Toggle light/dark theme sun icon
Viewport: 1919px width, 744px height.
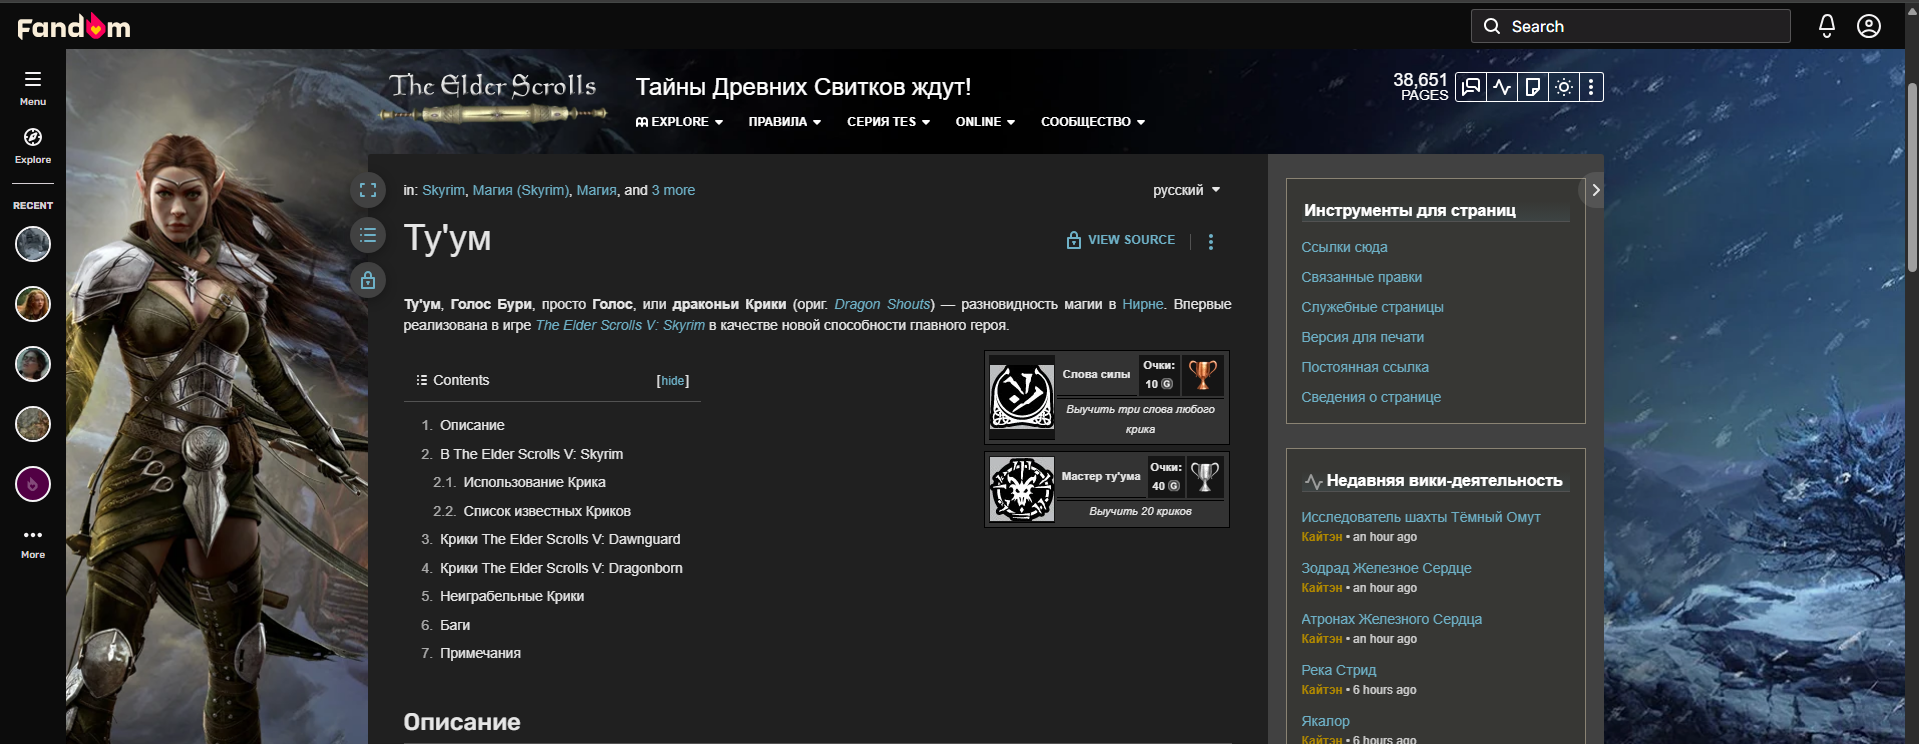[x=1563, y=87]
